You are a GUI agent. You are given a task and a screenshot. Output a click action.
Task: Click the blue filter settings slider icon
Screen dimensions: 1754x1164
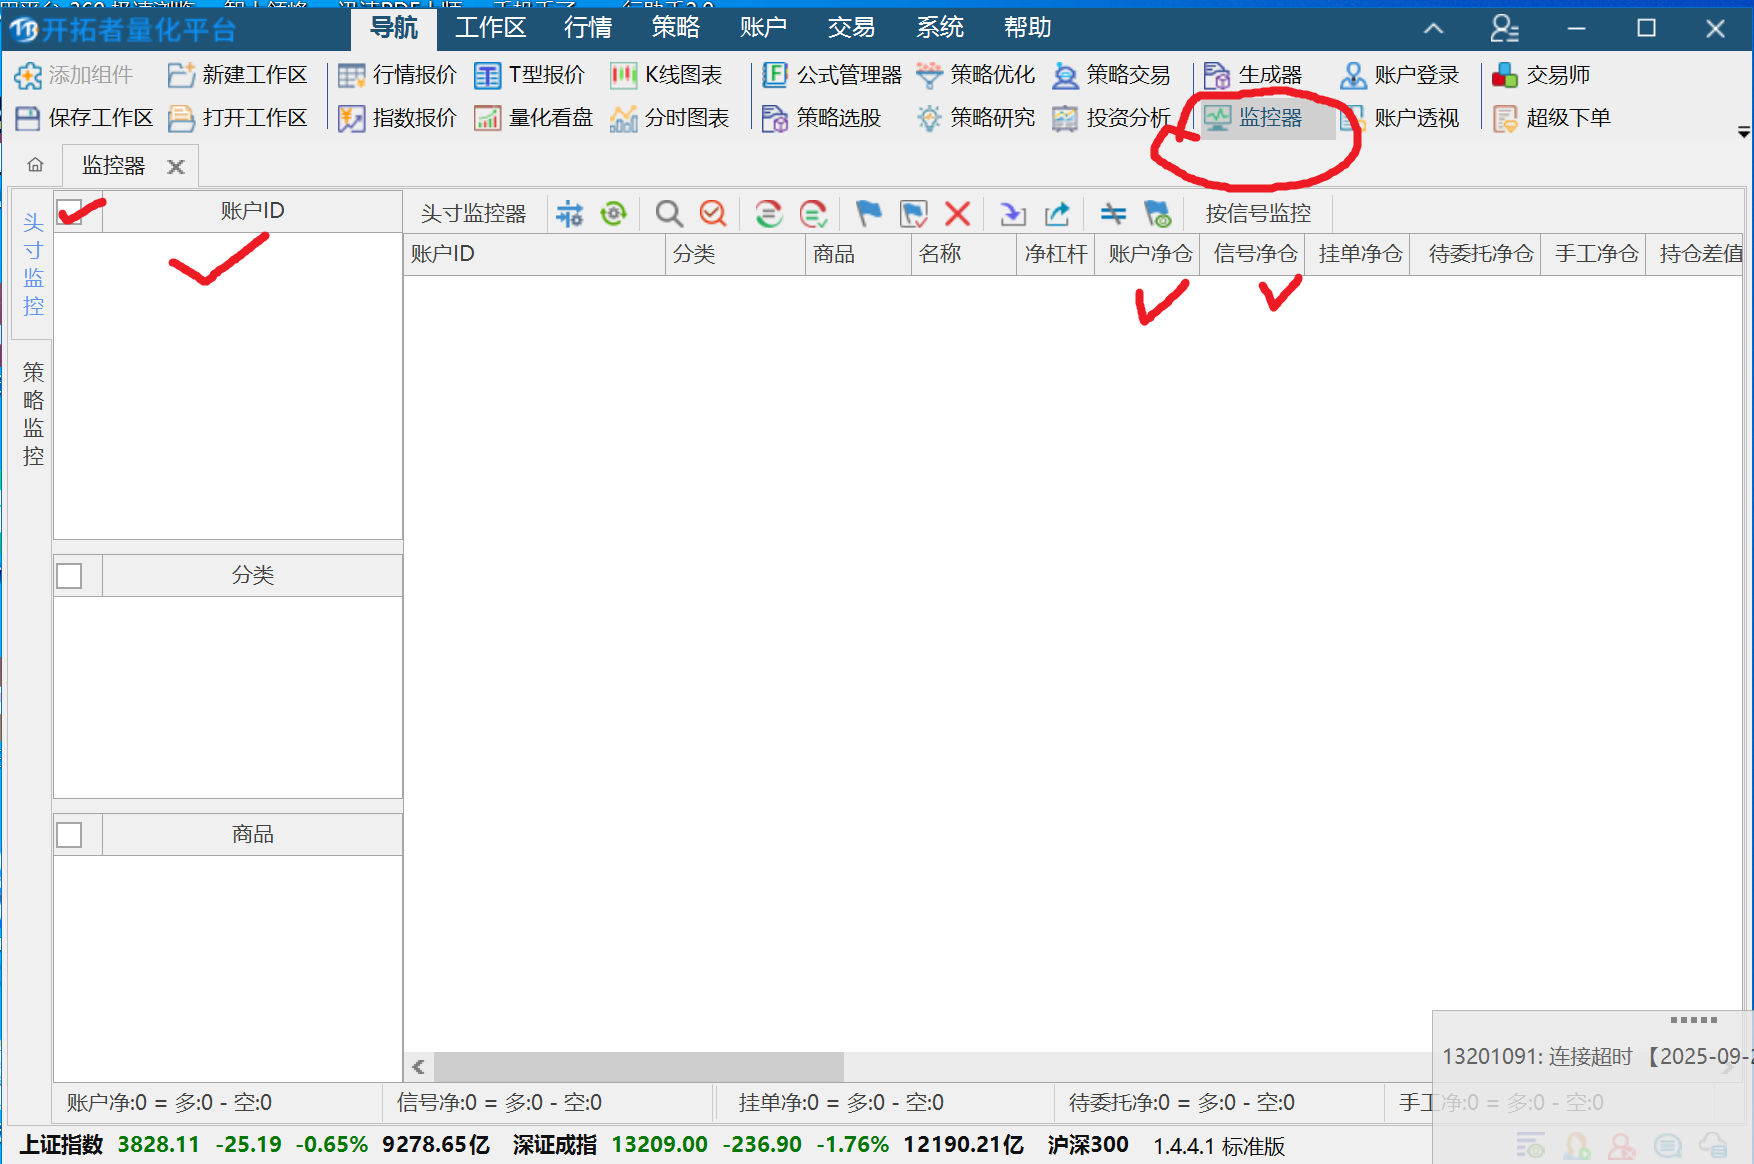coord(569,213)
